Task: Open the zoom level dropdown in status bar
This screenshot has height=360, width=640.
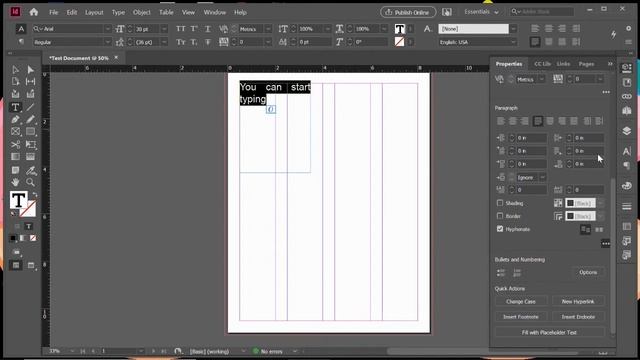Action: pyautogui.click(x=72, y=351)
